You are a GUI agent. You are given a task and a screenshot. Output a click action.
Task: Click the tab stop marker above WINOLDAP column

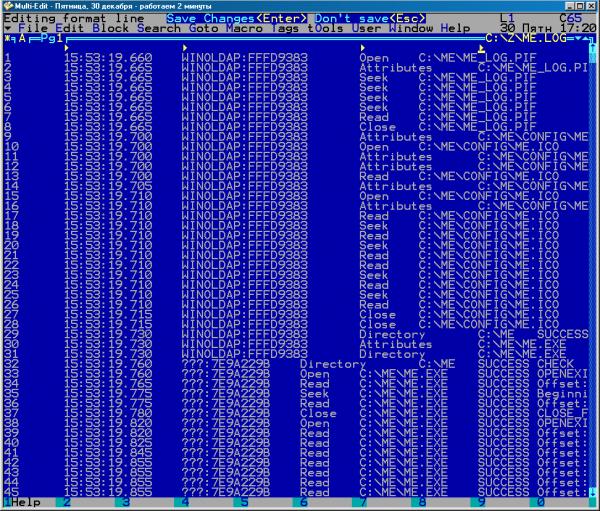[x=185, y=48]
